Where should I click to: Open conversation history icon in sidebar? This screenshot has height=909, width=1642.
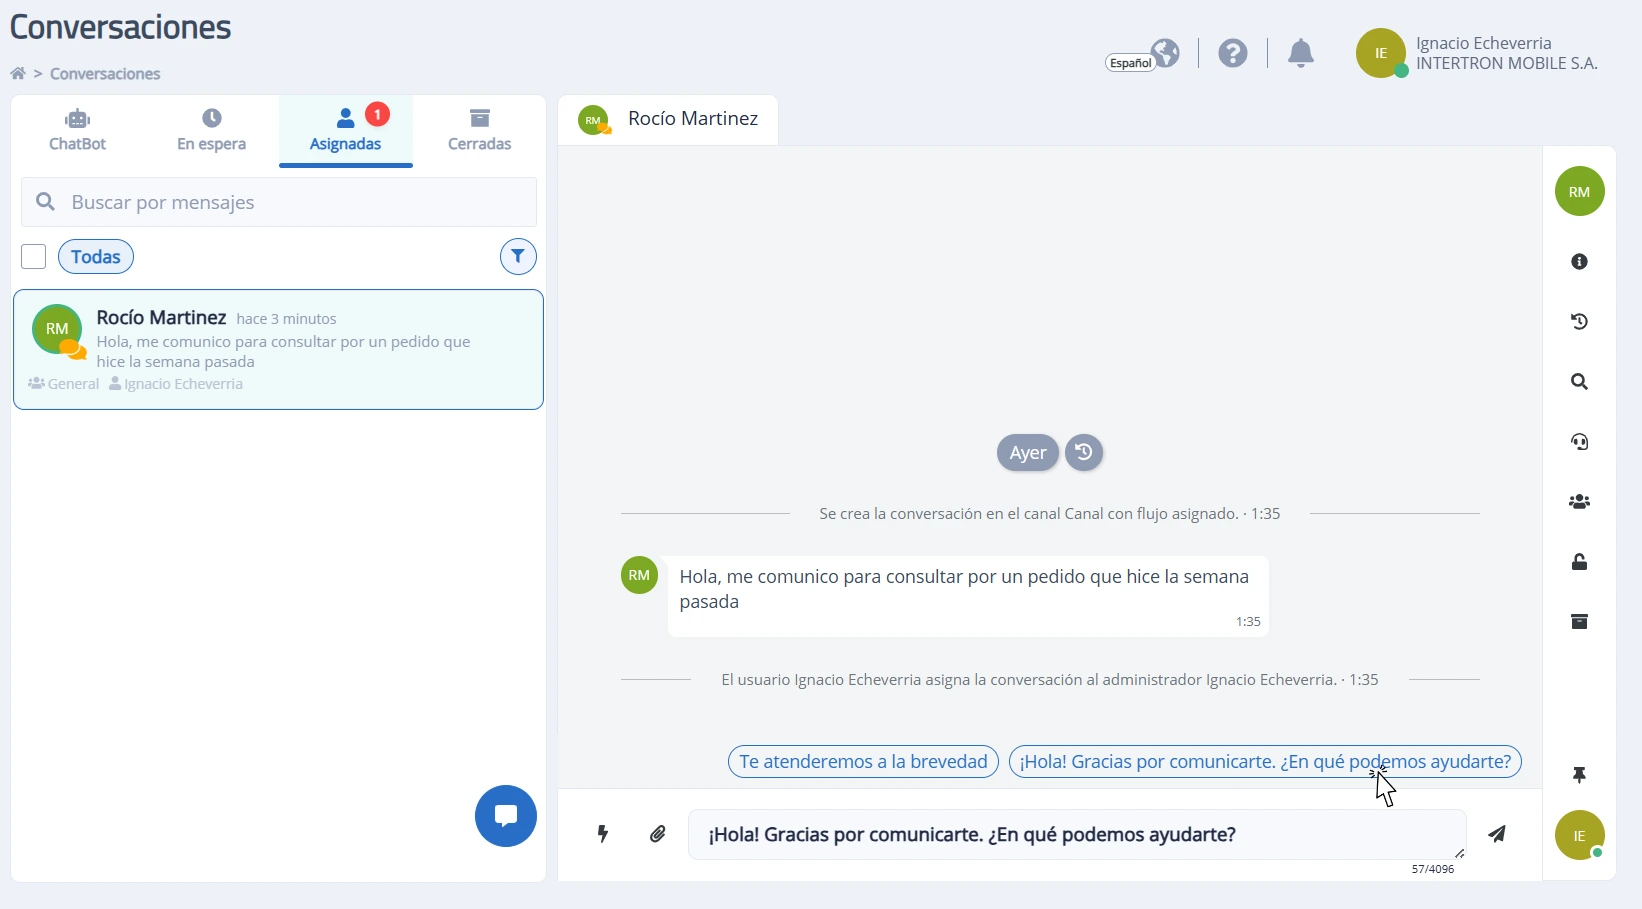[x=1580, y=322]
